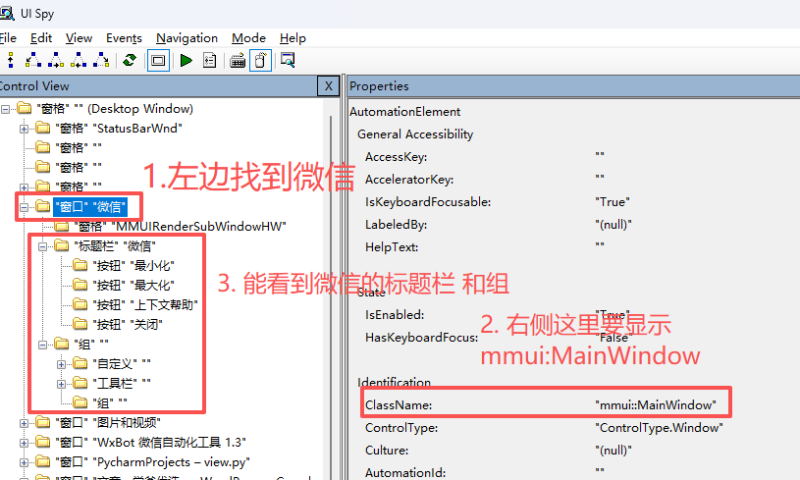The image size is (800, 480).
Task: Expand the WxBot 微信自动化工具 1.3 node
Action: 24,443
